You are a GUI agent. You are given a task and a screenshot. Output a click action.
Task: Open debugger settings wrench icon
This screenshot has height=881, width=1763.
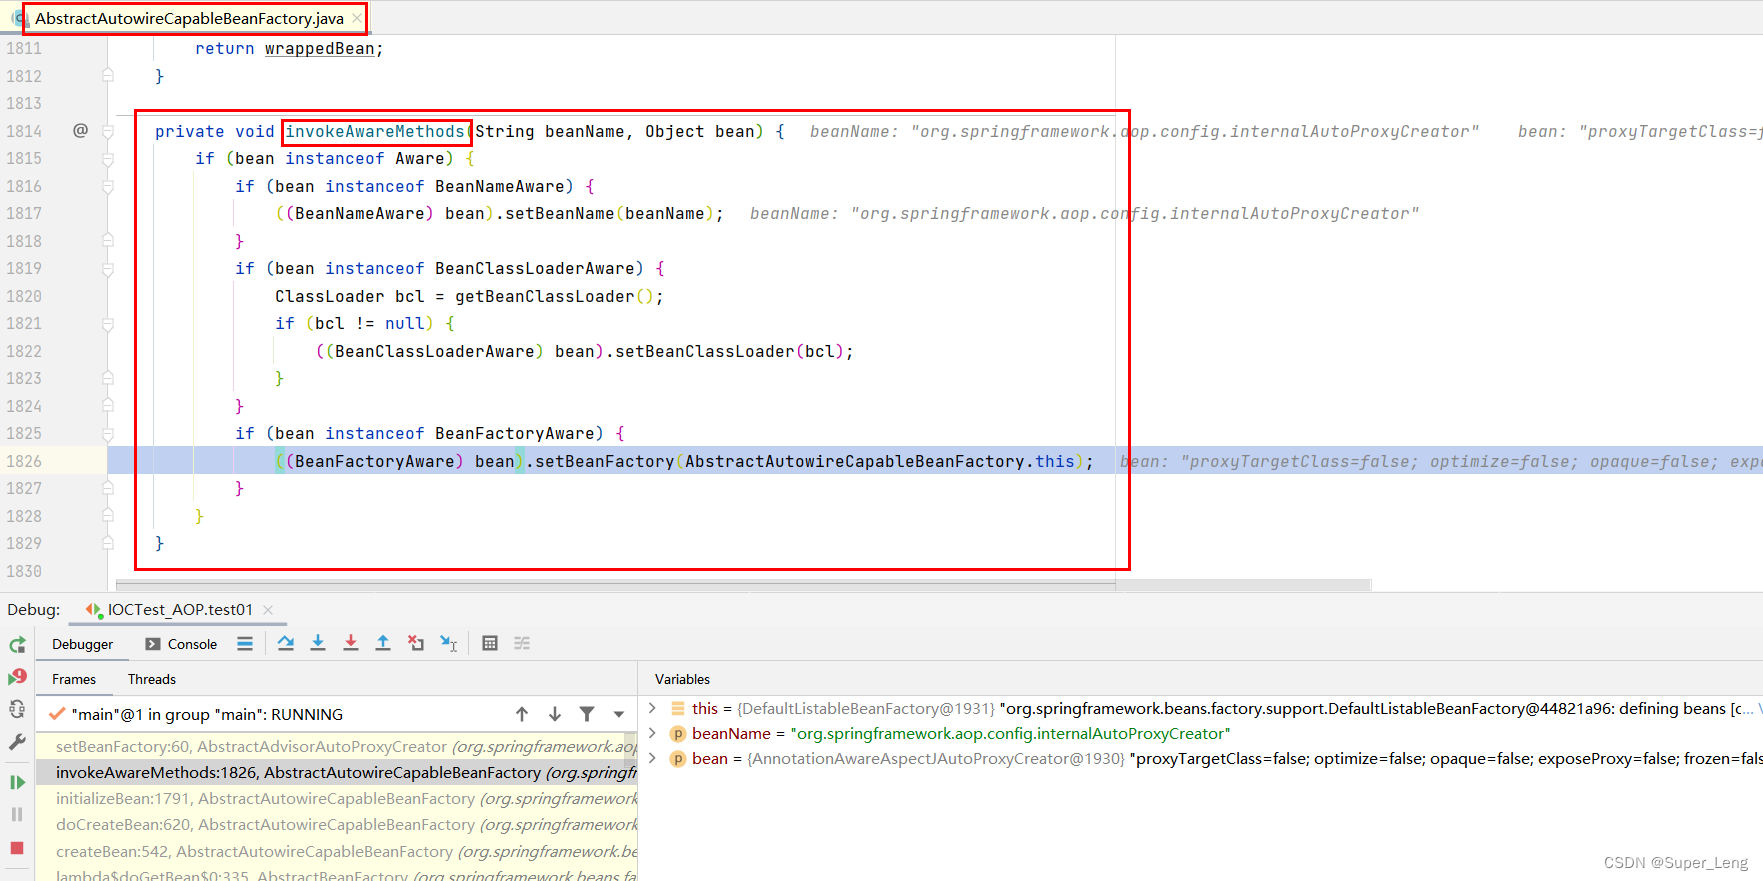pyautogui.click(x=17, y=742)
